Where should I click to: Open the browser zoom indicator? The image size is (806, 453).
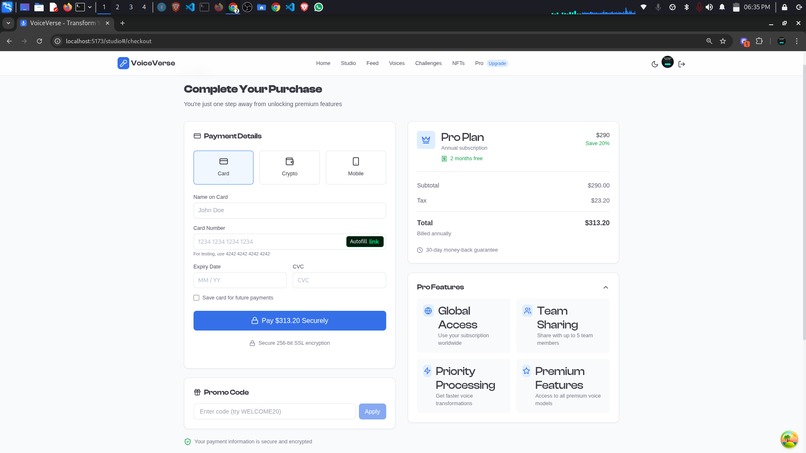pyautogui.click(x=709, y=41)
